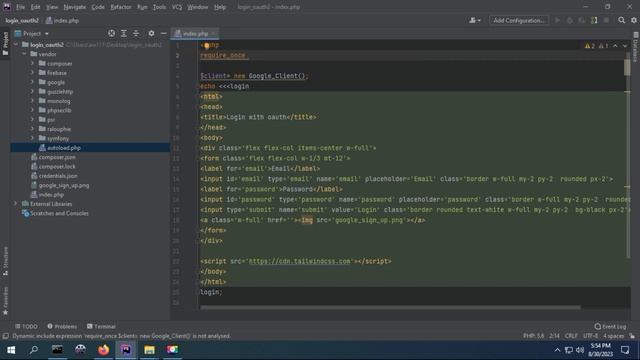The image size is (640, 360).
Task: Open the TODO tool window
Action: 27,327
